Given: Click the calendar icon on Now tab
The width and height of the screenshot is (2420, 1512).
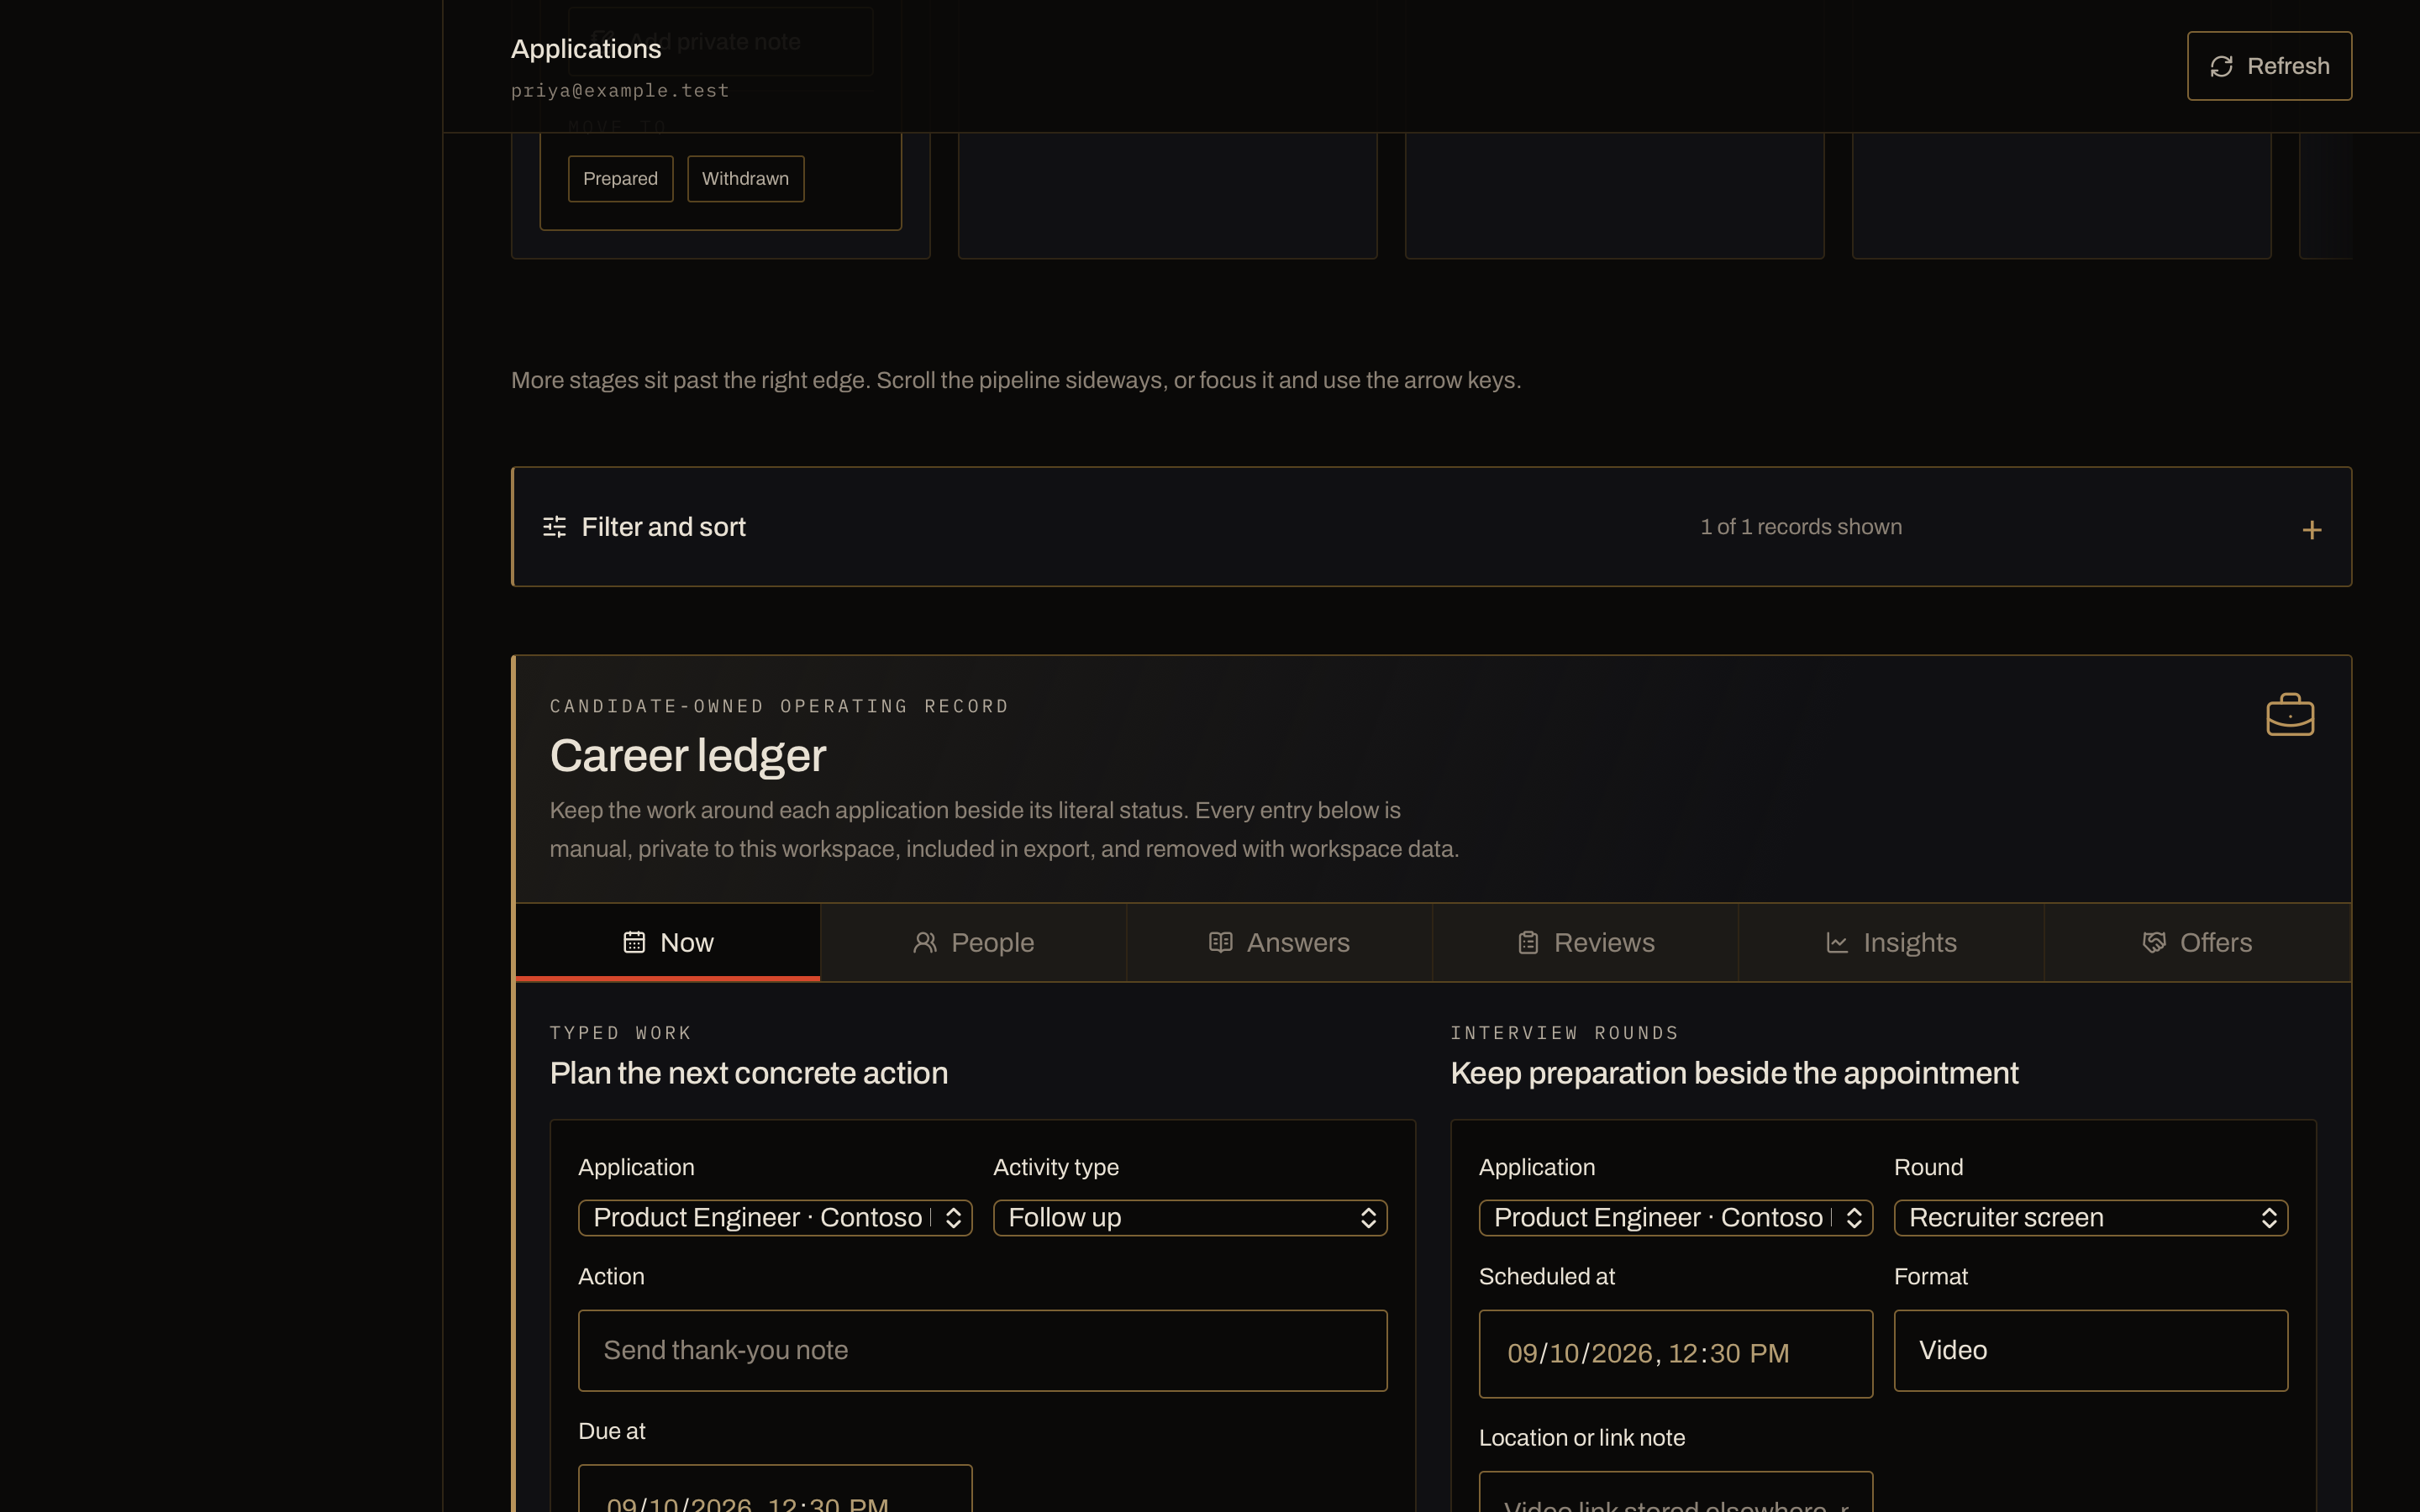Looking at the screenshot, I should [634, 942].
